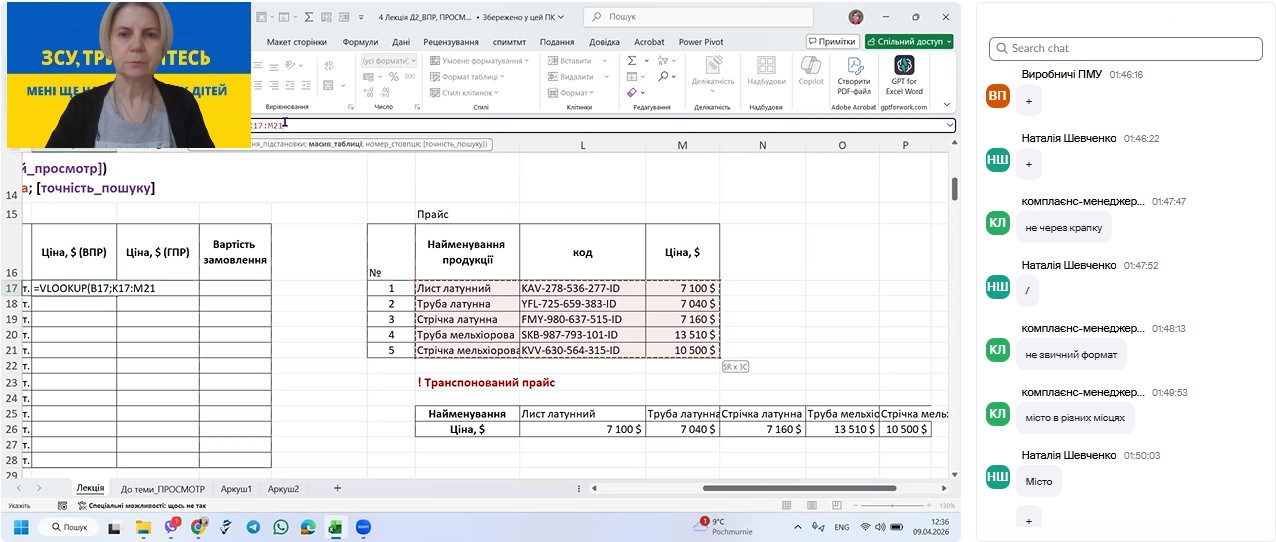
Task: Switch to sheet tab До теми_ПРОСМОТР
Action: click(162, 489)
